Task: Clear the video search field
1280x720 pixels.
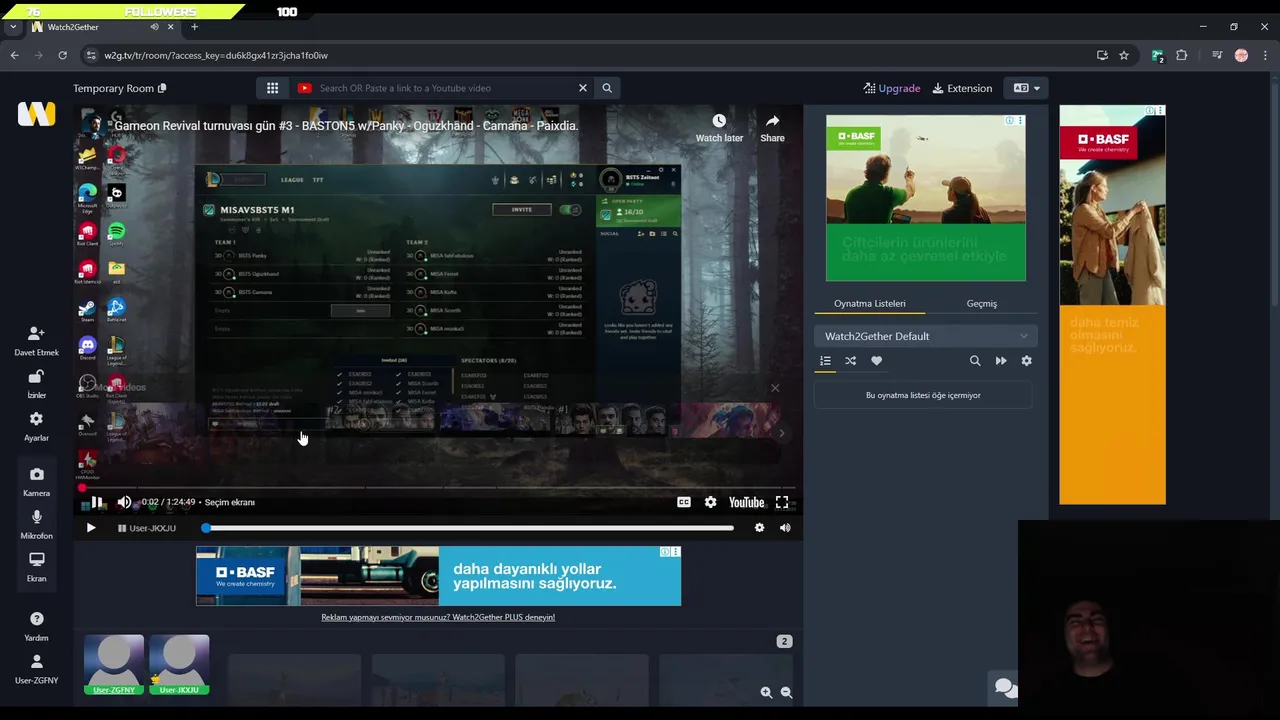Action: 583,88
